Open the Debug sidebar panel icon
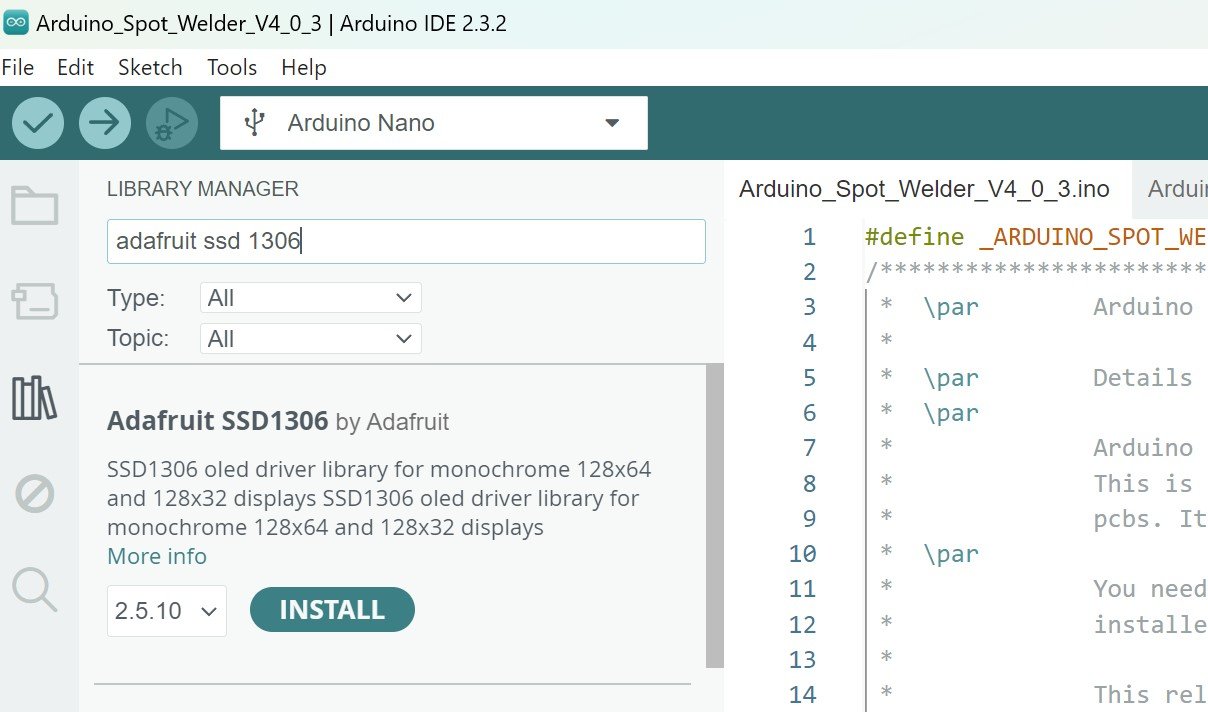 tap(35, 493)
